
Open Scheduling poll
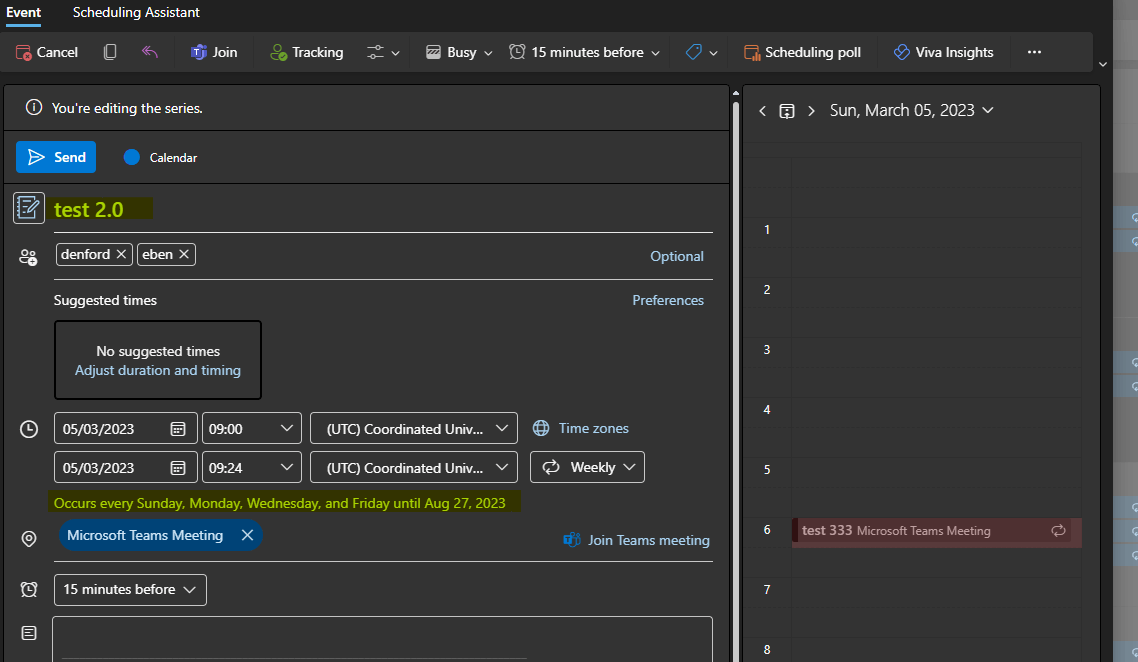tap(803, 52)
